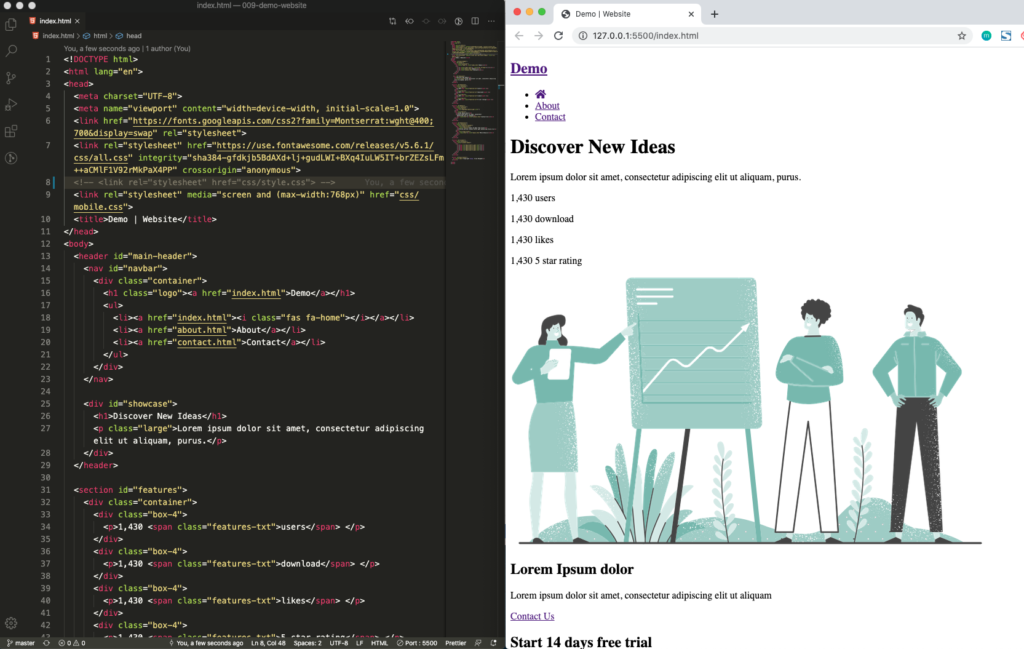Click the half-circle preview icon in editor toolbar
Viewport: 1024px width, 649px height.
pos(458,21)
